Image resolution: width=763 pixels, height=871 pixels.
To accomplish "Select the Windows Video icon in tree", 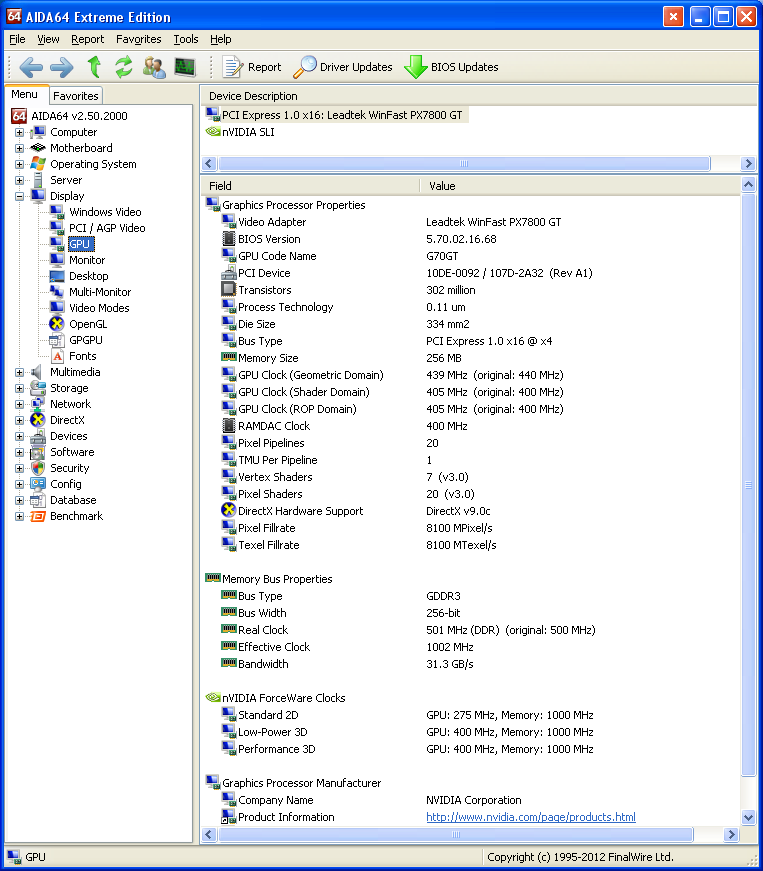I will pyautogui.click(x=57, y=212).
